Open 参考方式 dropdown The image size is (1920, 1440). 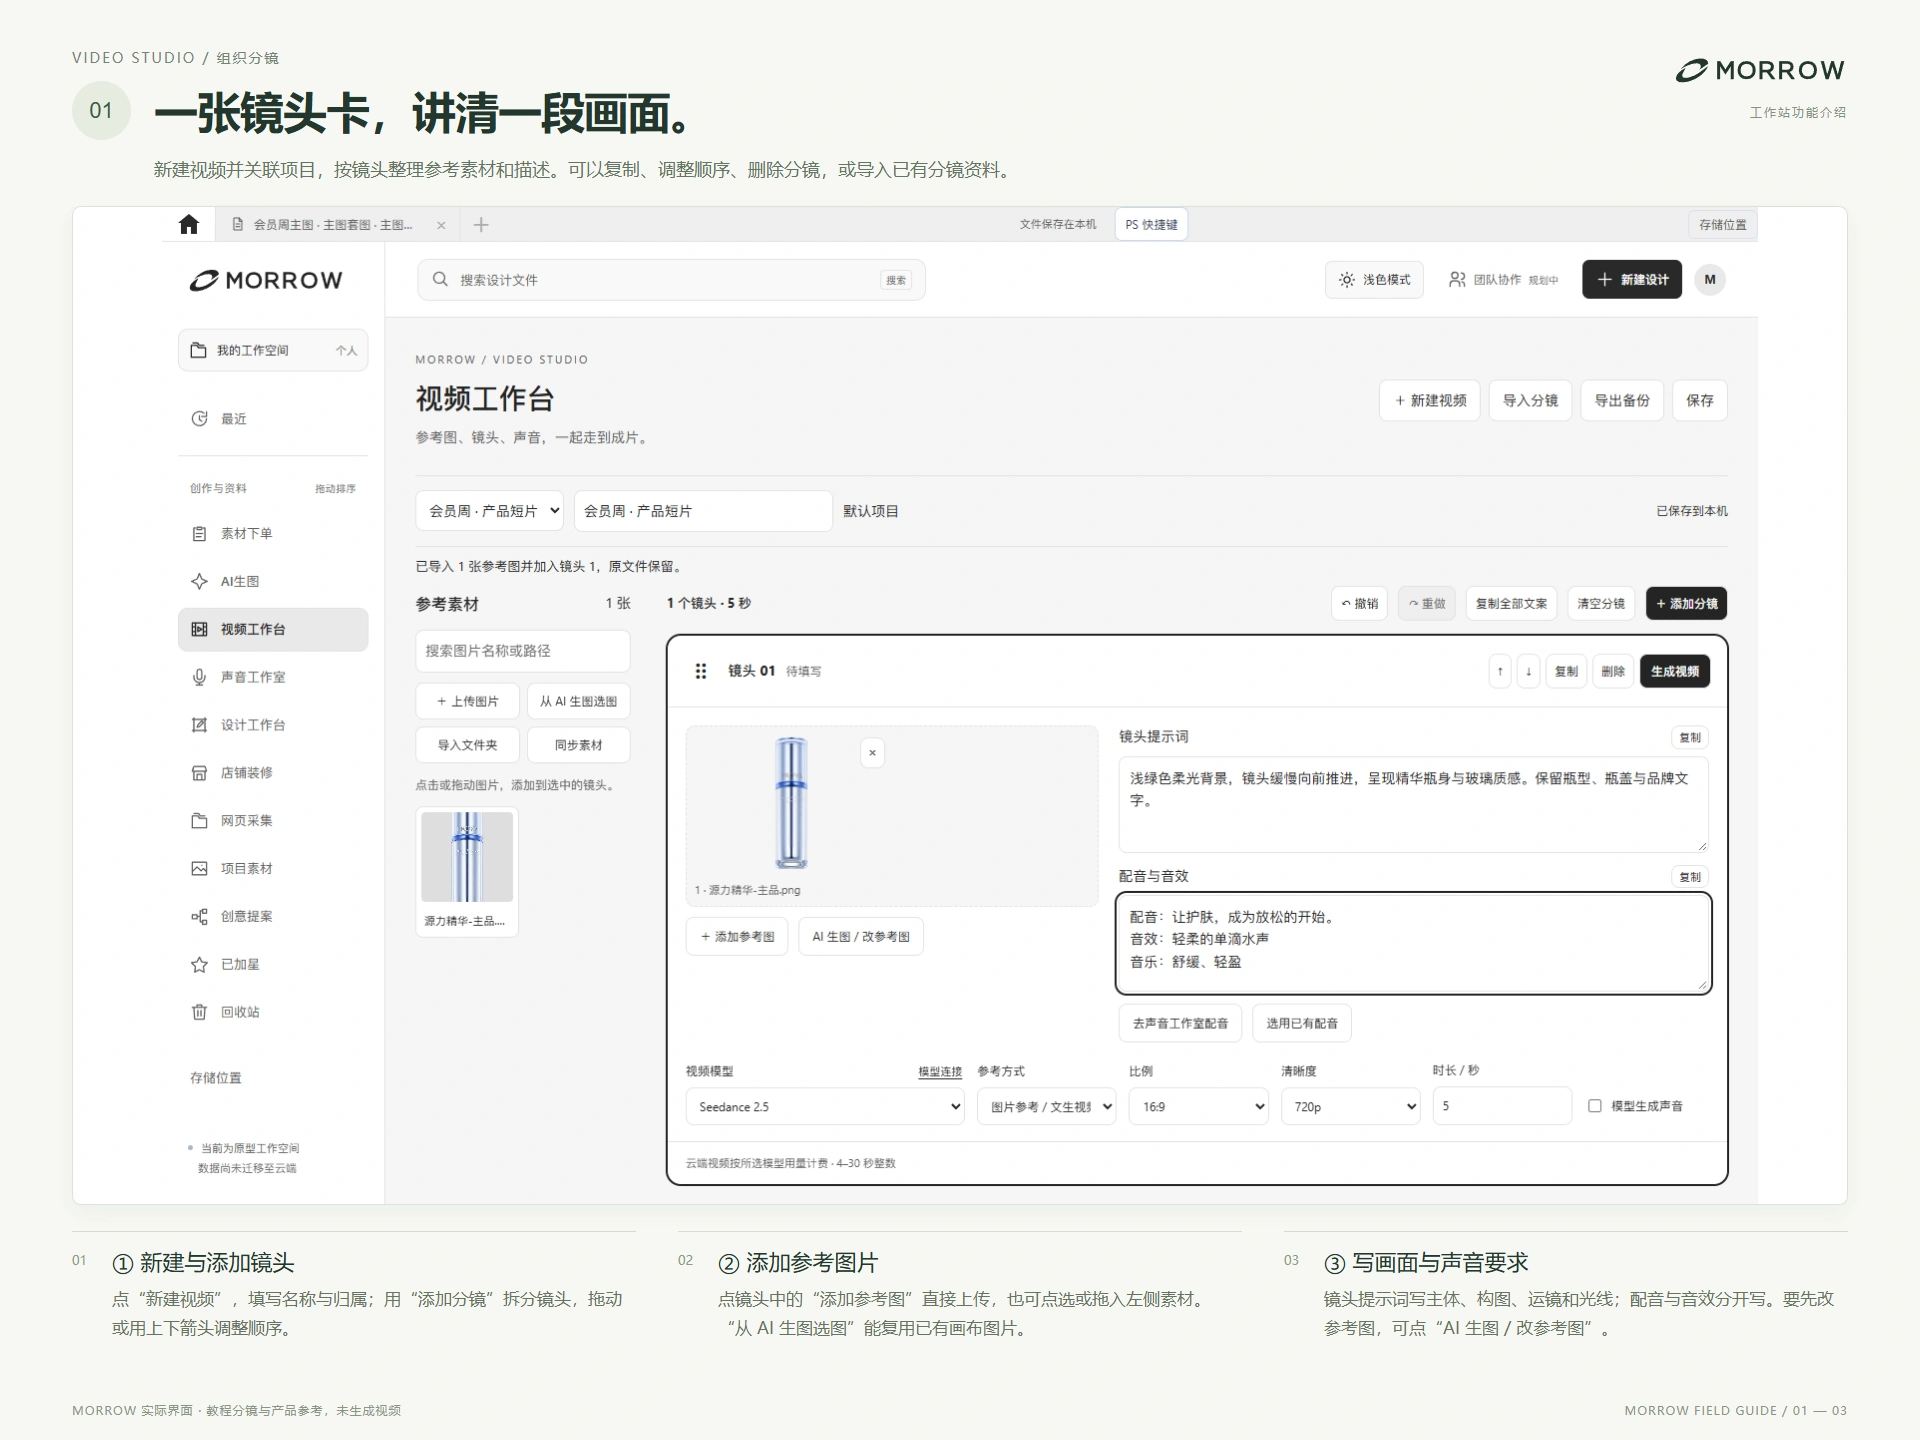pyautogui.click(x=1046, y=1107)
